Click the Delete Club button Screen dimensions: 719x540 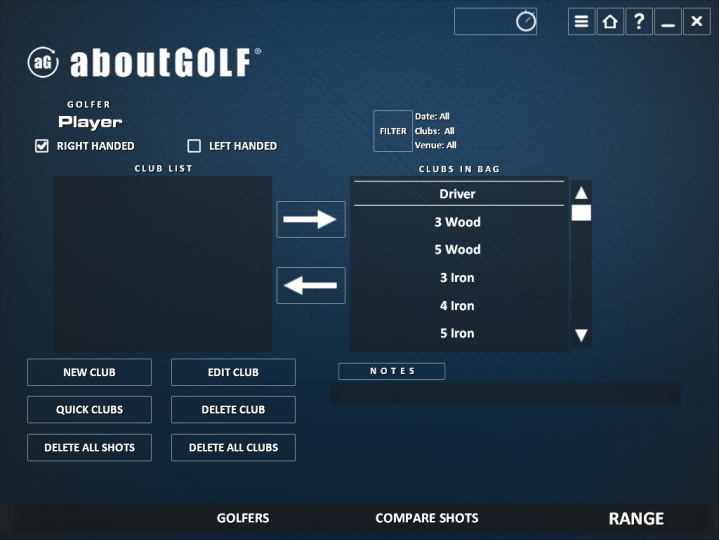pyautogui.click(x=233, y=409)
